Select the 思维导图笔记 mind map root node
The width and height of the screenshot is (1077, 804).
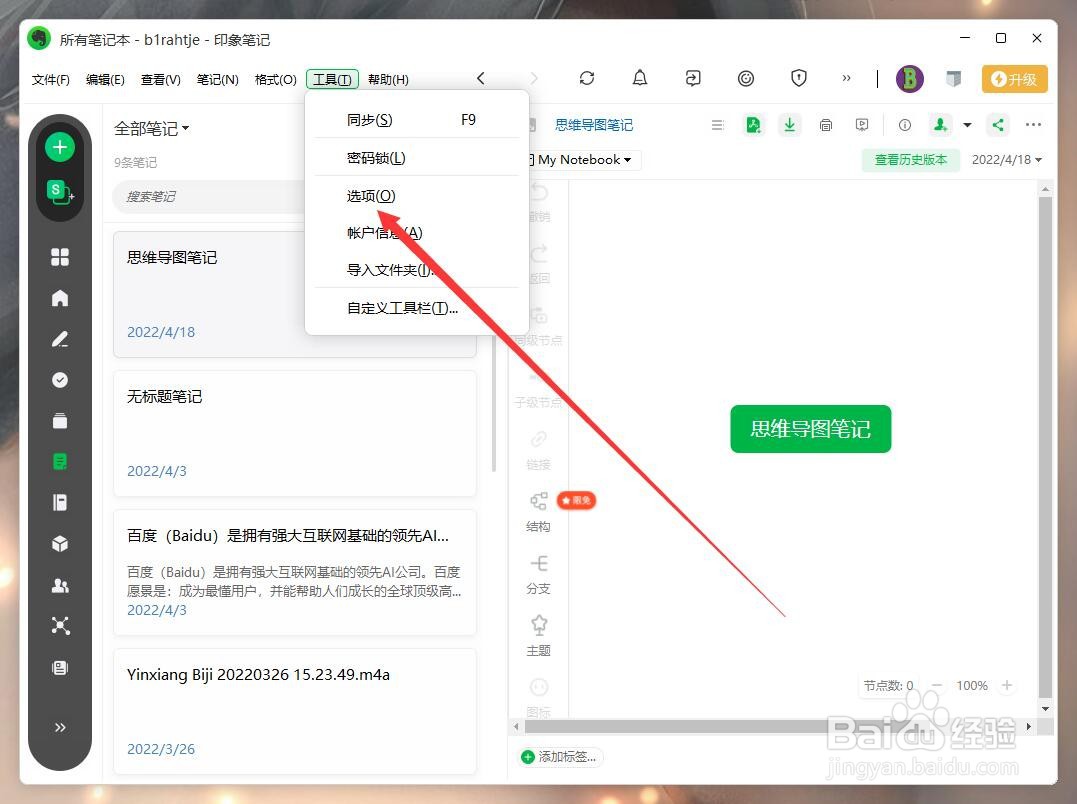[810, 429]
